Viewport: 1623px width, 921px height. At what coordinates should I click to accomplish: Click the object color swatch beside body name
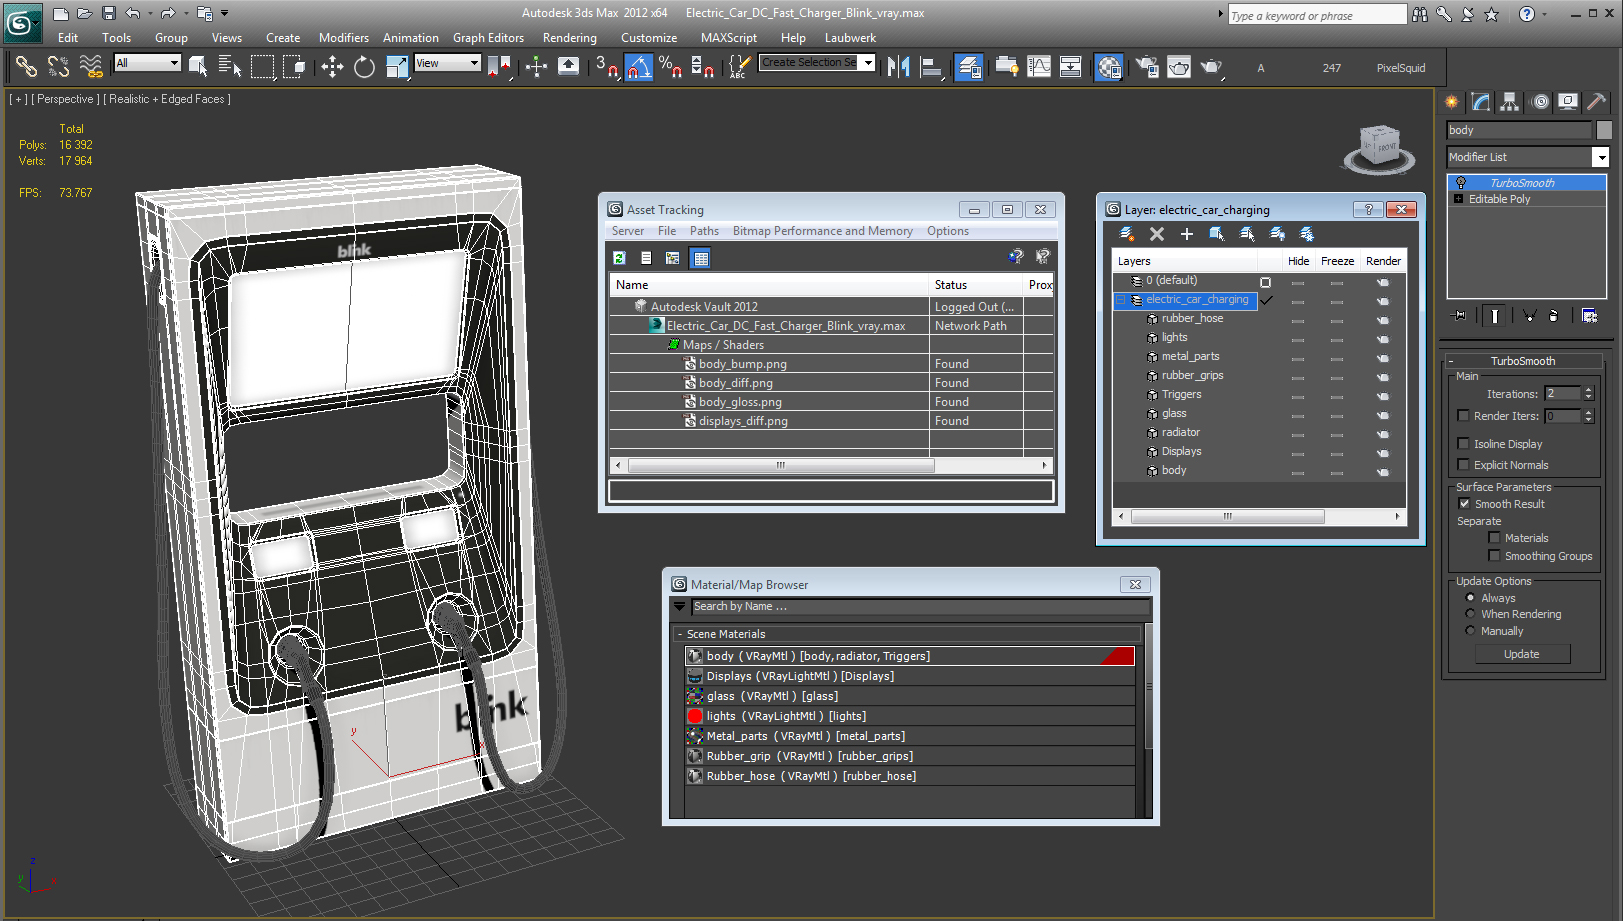pyautogui.click(x=1603, y=130)
